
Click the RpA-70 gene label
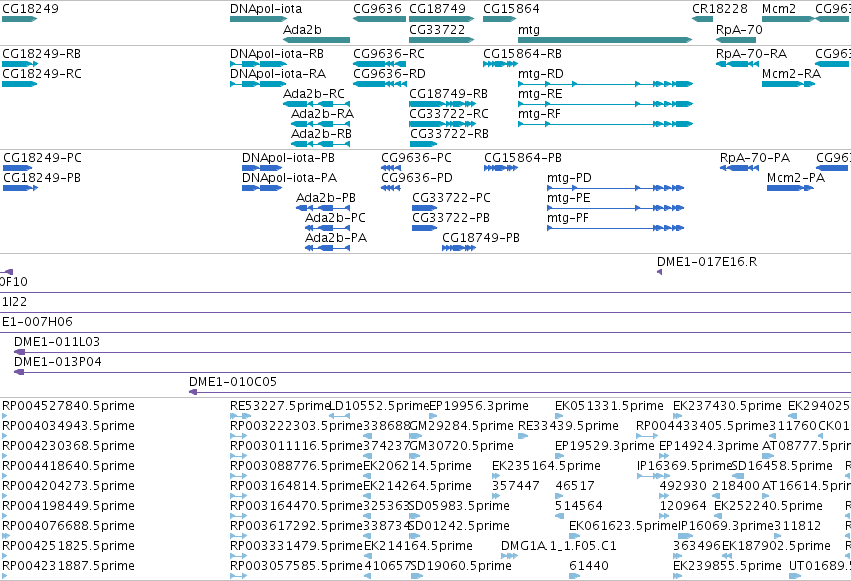pos(739,29)
